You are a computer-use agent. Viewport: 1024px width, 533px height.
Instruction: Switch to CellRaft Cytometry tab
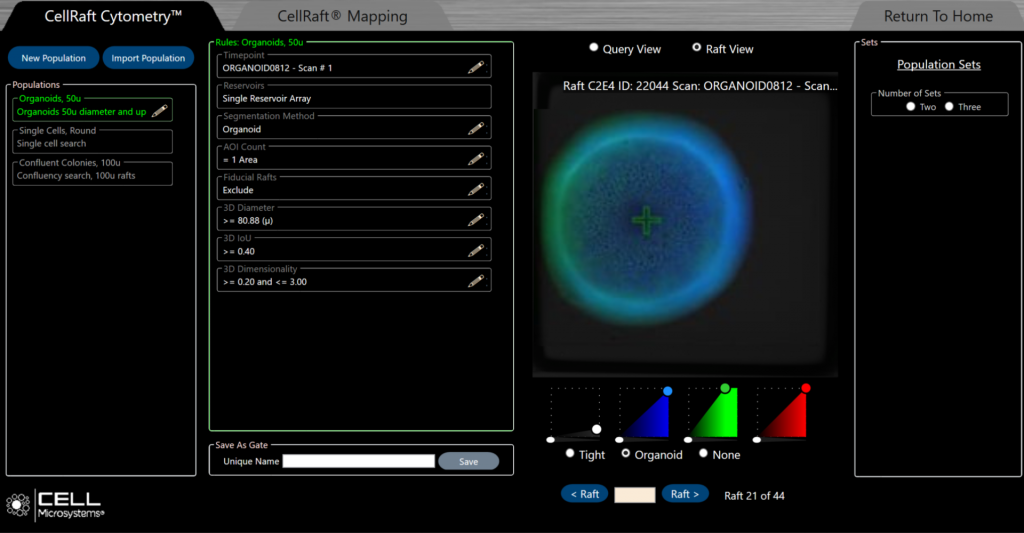112,16
